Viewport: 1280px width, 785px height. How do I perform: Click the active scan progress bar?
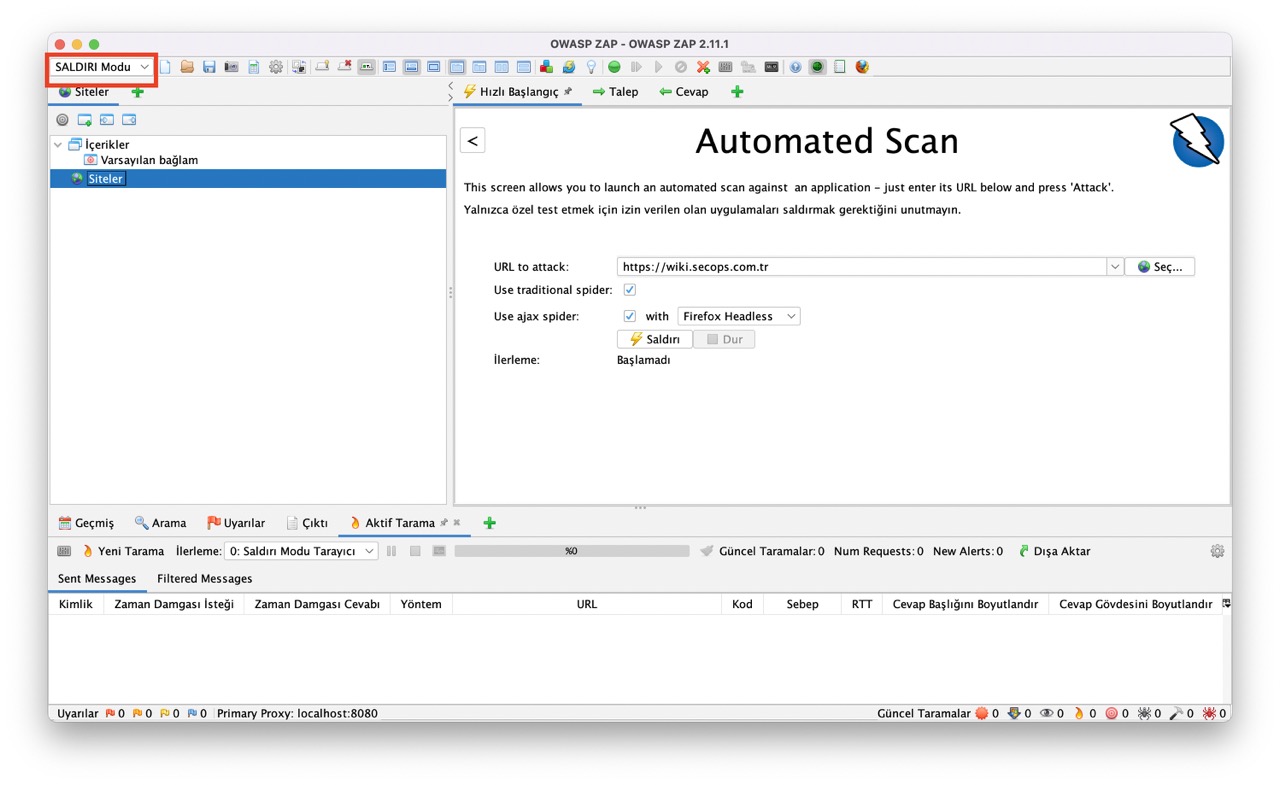tap(572, 551)
